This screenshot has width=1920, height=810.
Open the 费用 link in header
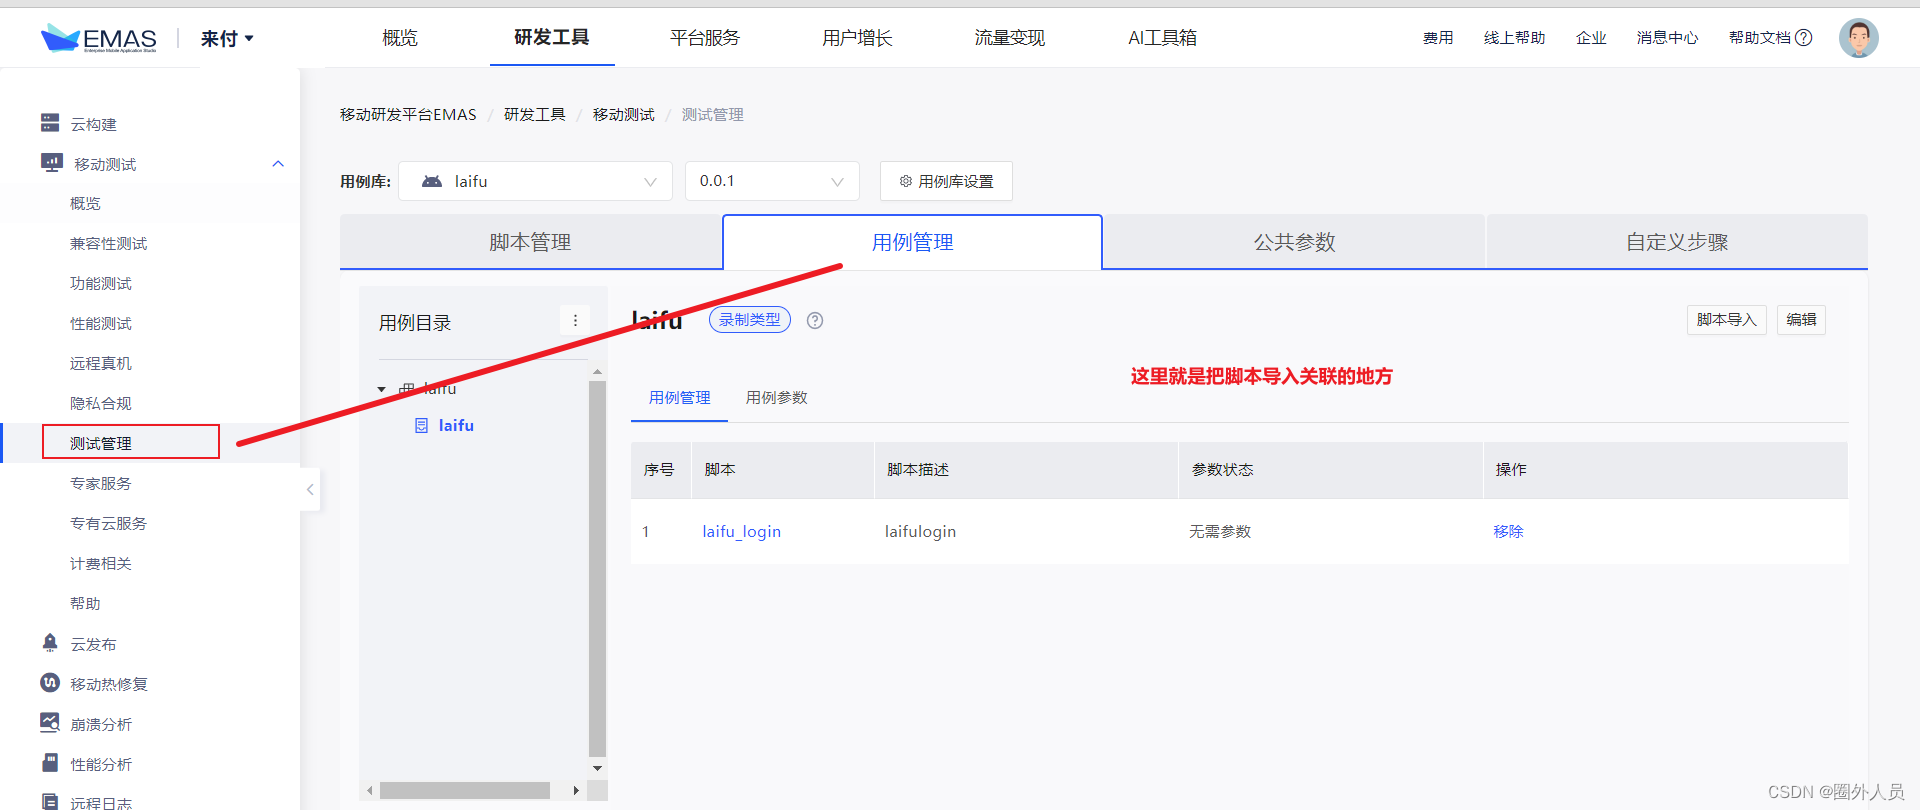pos(1438,38)
